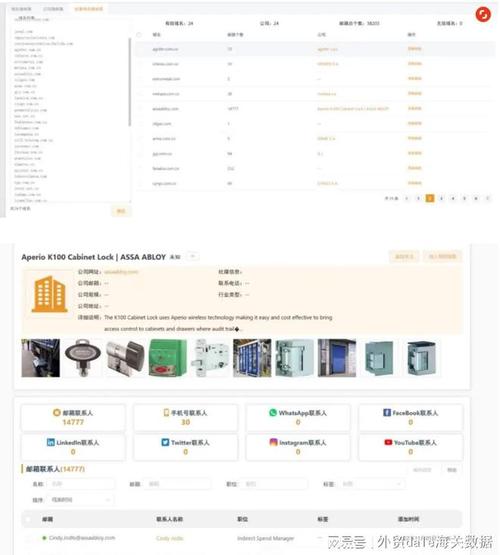Switch to the first tab at top left
This screenshot has width=500, height=555.
(21, 9)
